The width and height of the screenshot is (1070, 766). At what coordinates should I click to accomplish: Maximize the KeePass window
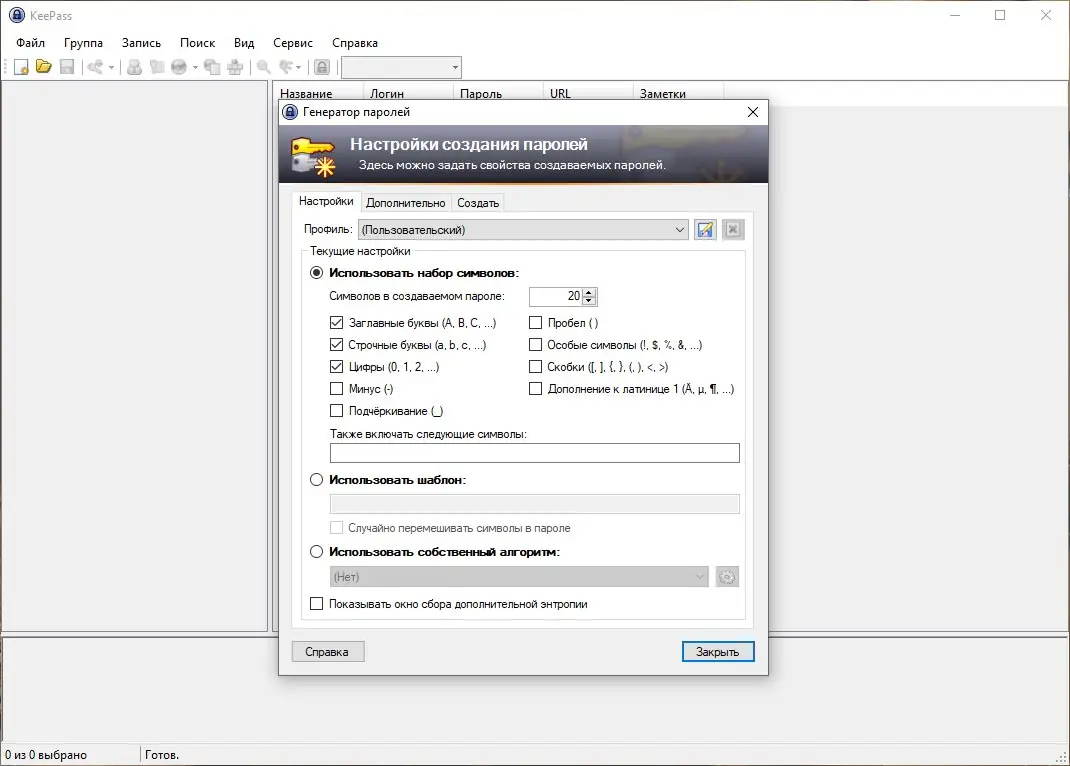[1000, 15]
